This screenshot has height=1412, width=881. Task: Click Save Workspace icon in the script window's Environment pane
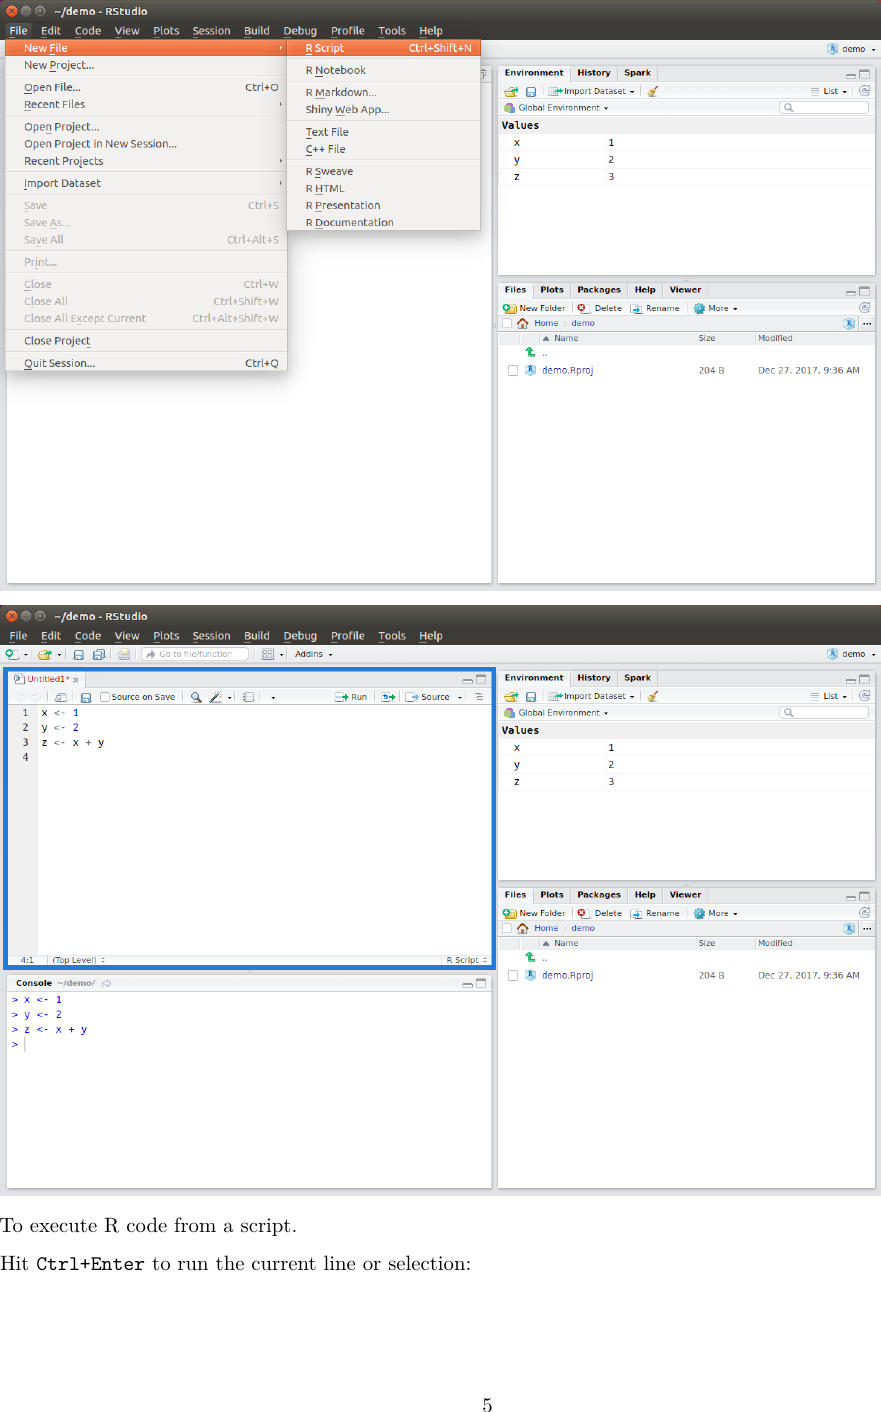(531, 696)
